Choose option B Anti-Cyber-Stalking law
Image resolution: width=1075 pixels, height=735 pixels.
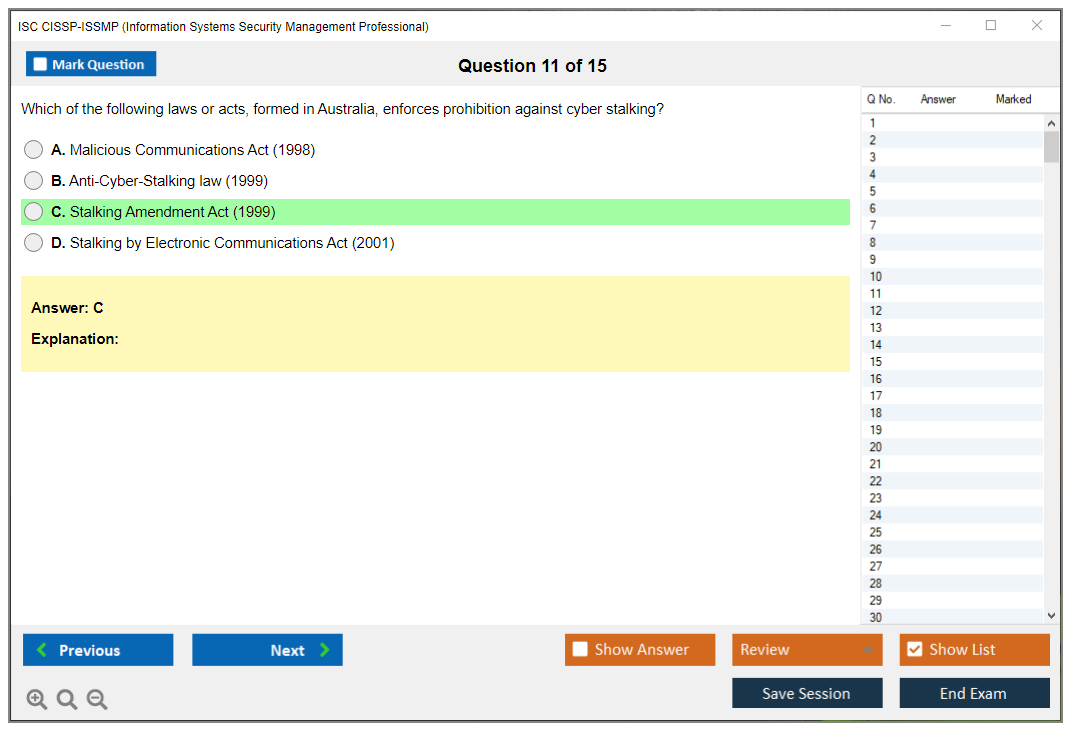point(34,181)
